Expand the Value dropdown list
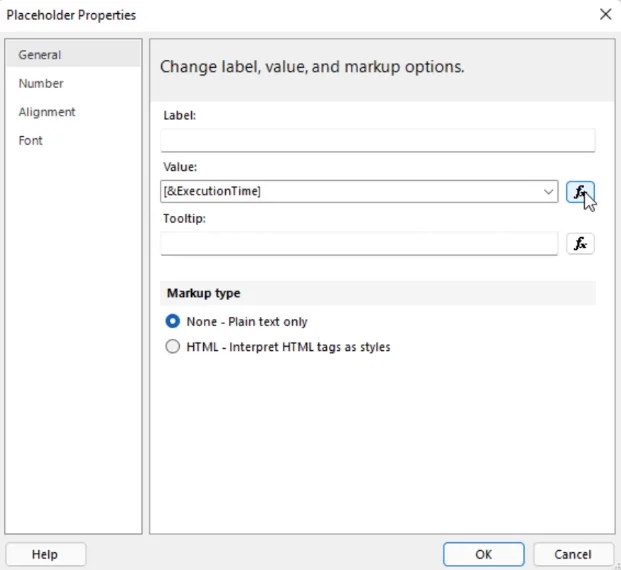This screenshot has height=570, width=621. tap(548, 192)
